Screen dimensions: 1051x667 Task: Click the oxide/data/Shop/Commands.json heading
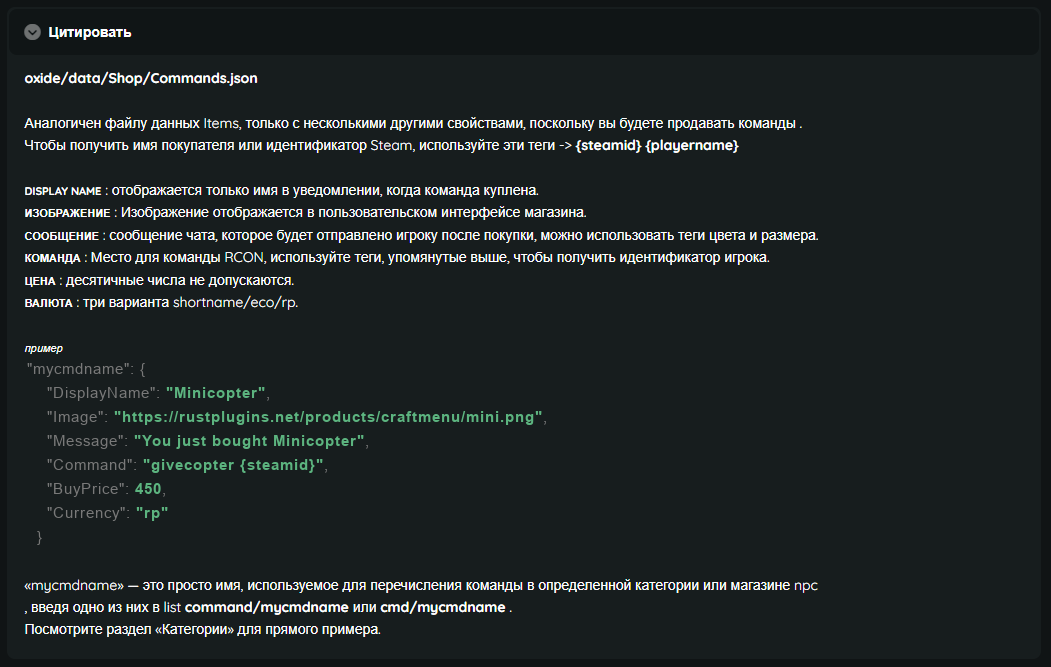140,77
